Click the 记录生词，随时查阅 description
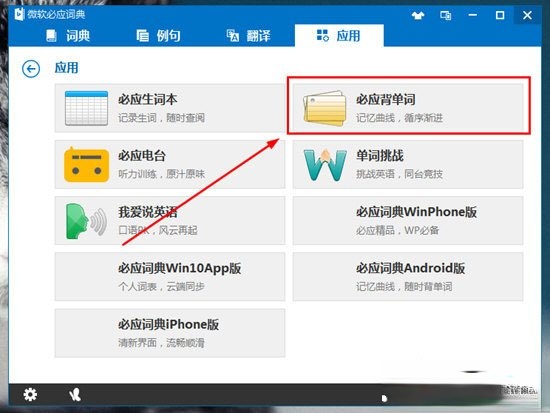Viewport: 550px width, 413px height. click(161, 118)
